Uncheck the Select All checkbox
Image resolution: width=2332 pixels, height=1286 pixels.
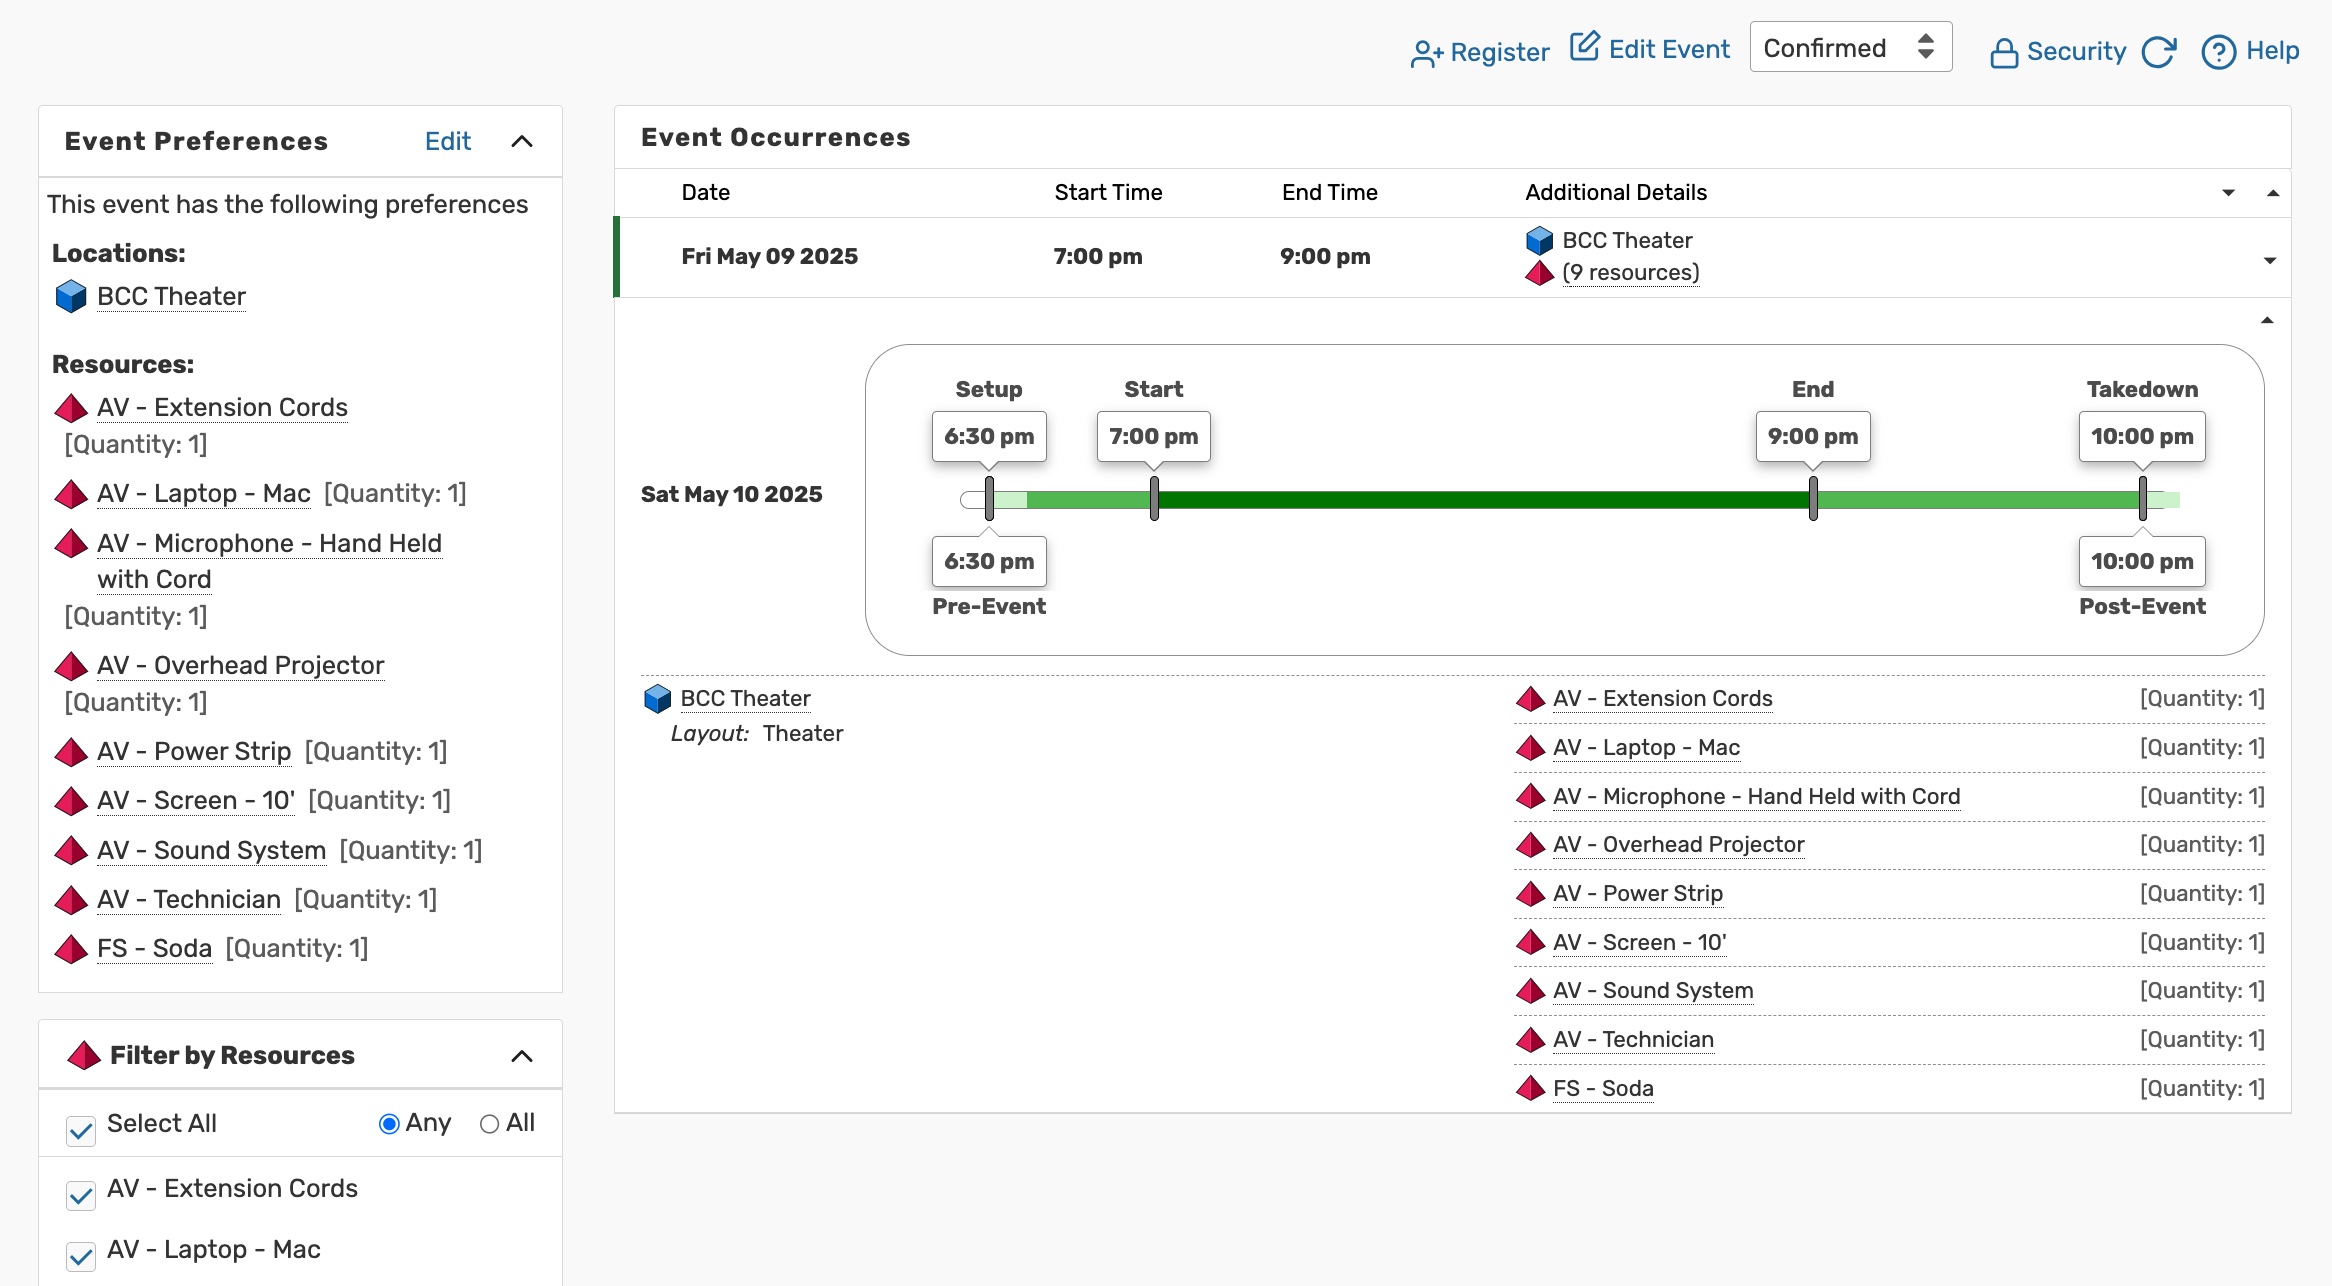pos(81,1131)
